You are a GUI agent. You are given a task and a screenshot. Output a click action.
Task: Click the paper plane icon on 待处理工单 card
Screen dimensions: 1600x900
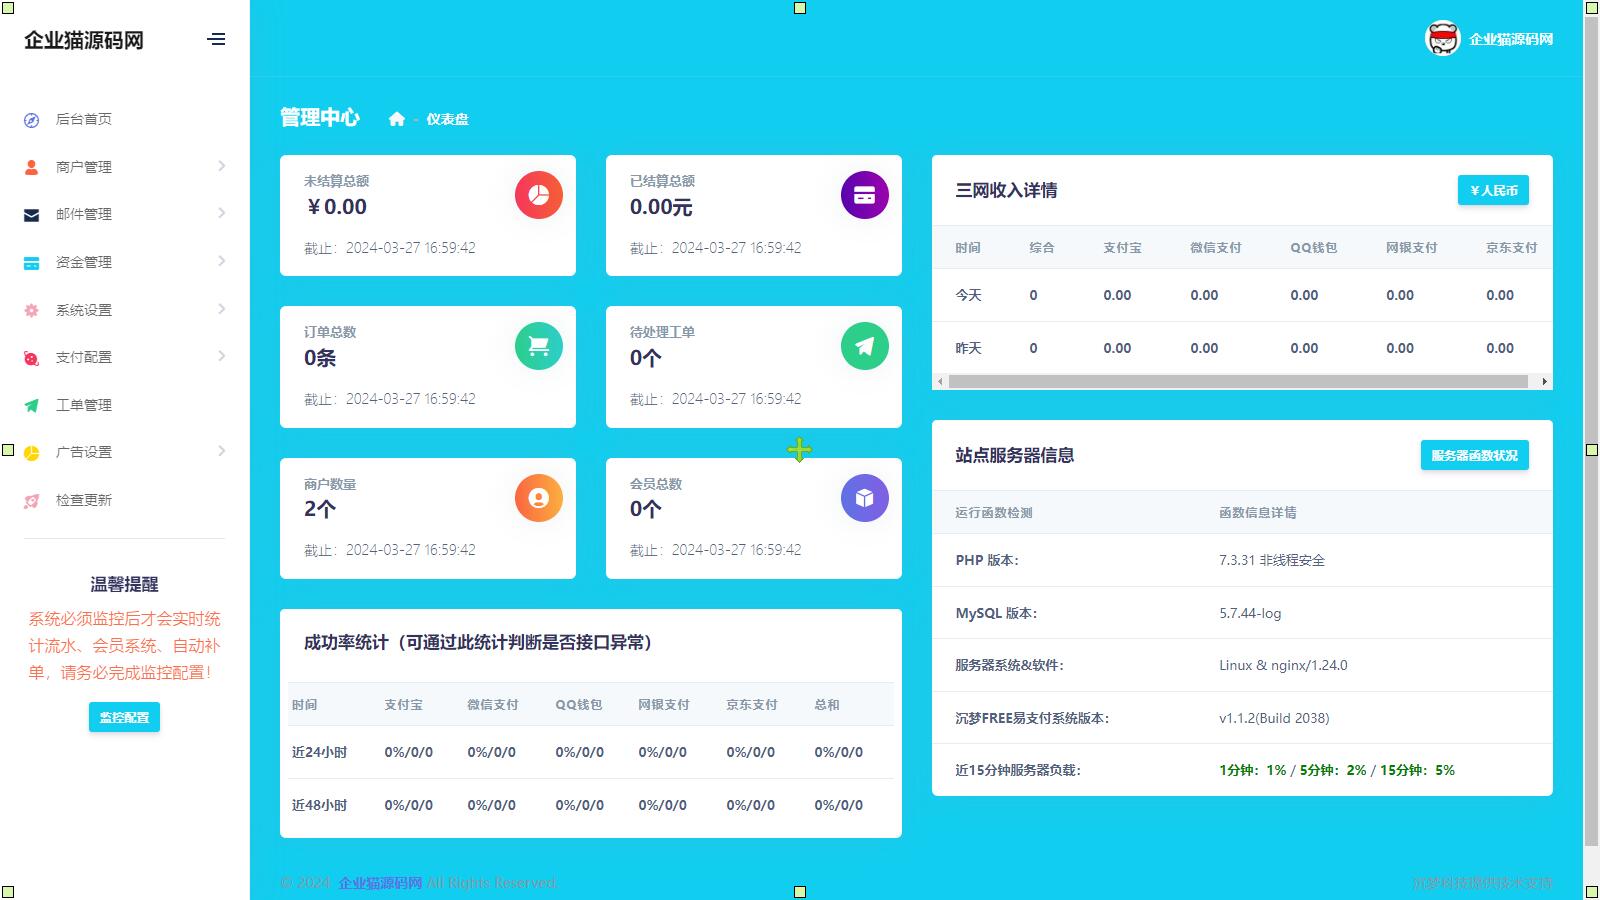coord(865,346)
